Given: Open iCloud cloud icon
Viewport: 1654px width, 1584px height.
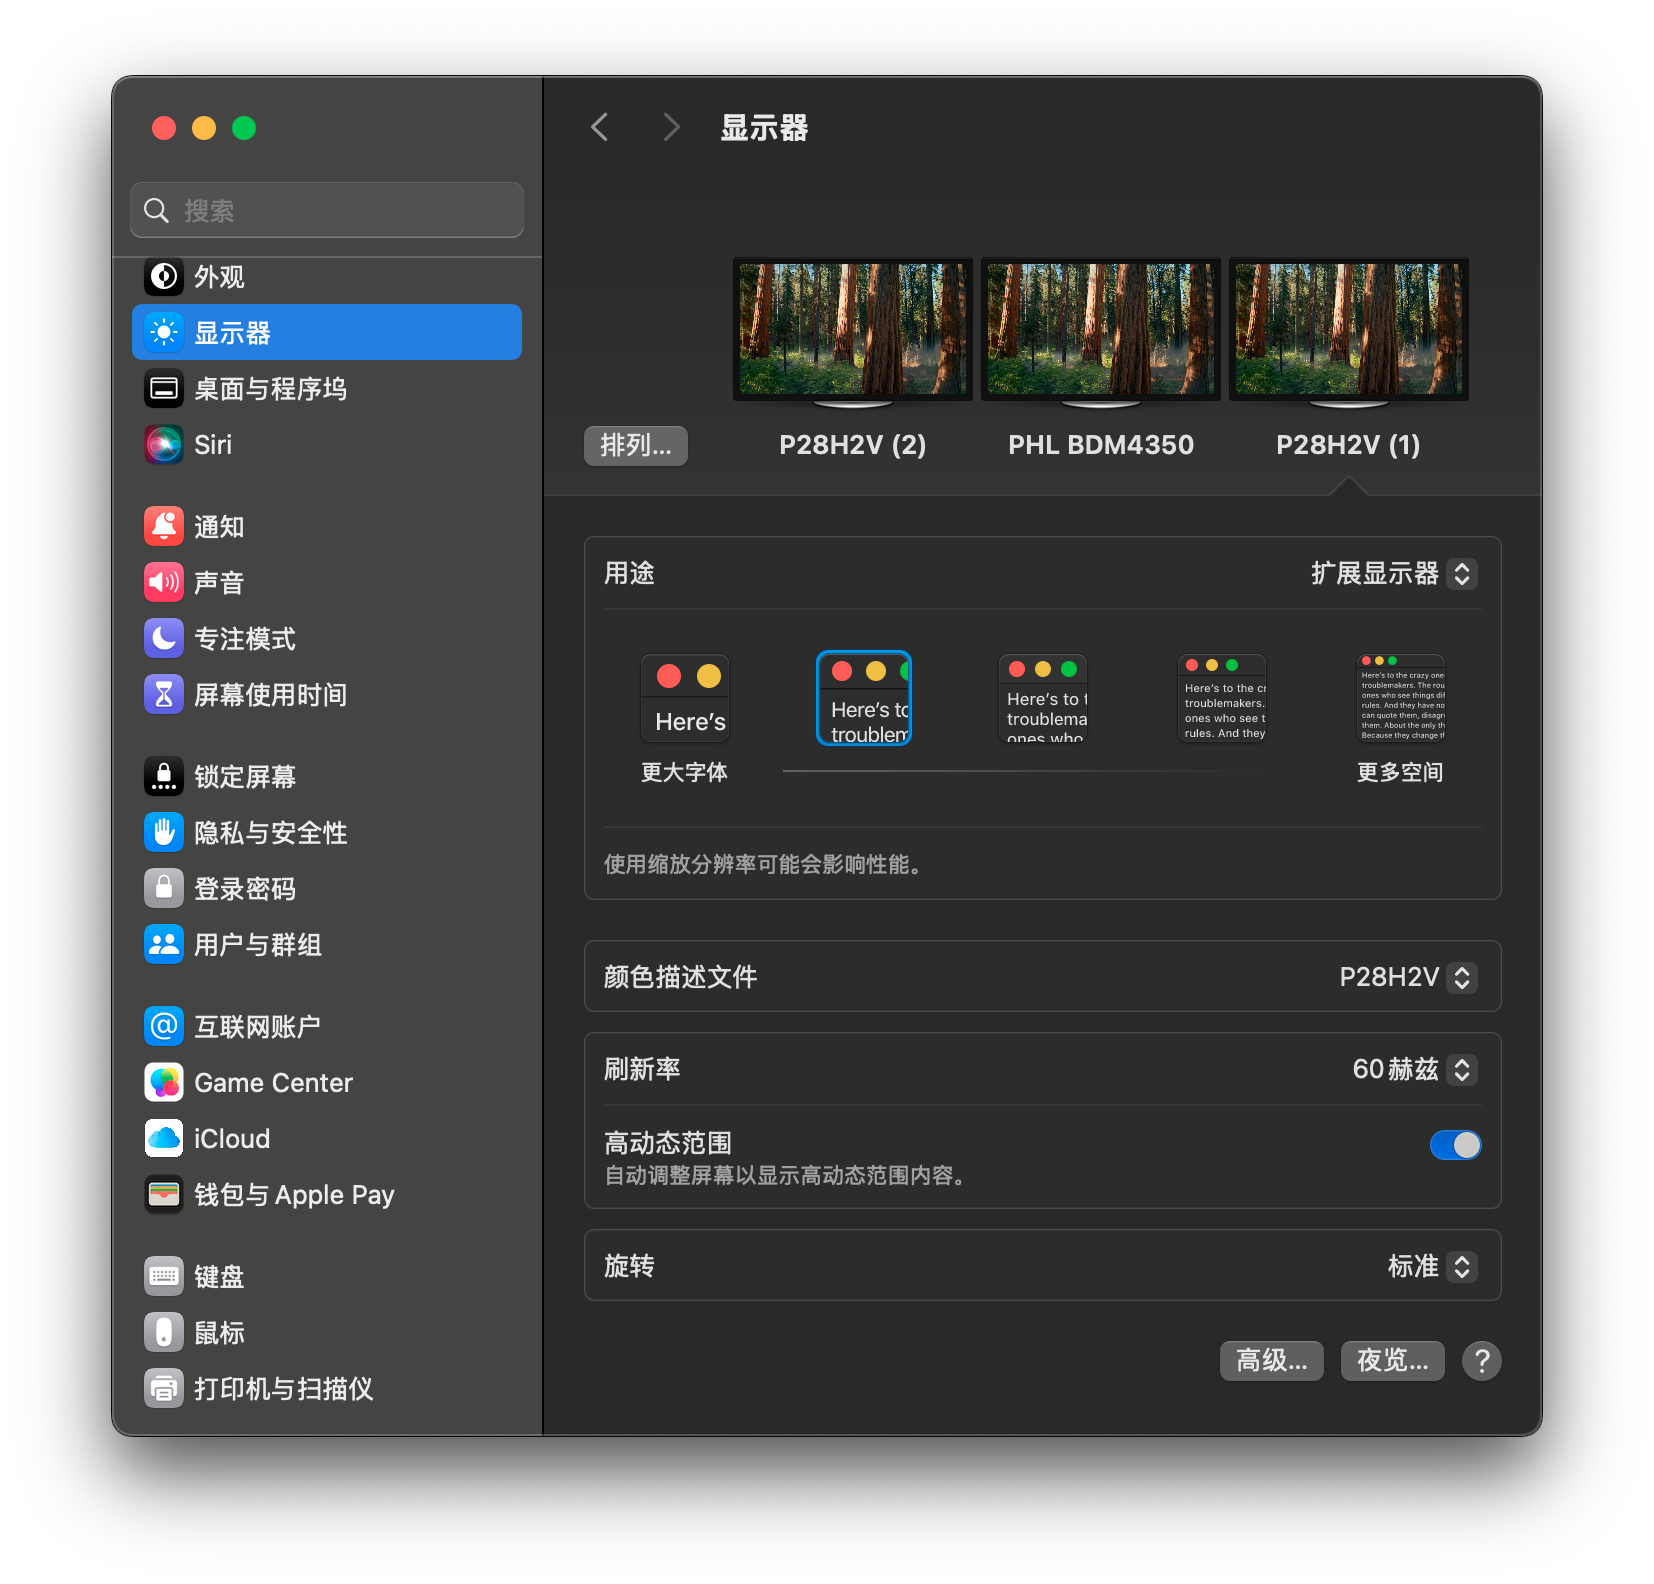Looking at the screenshot, I should pos(164,1138).
